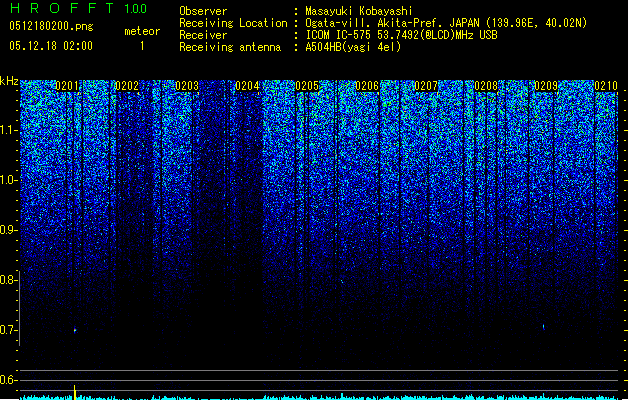Click the 0.8 kHz axis label
629x400 pixels.
tap(8, 280)
